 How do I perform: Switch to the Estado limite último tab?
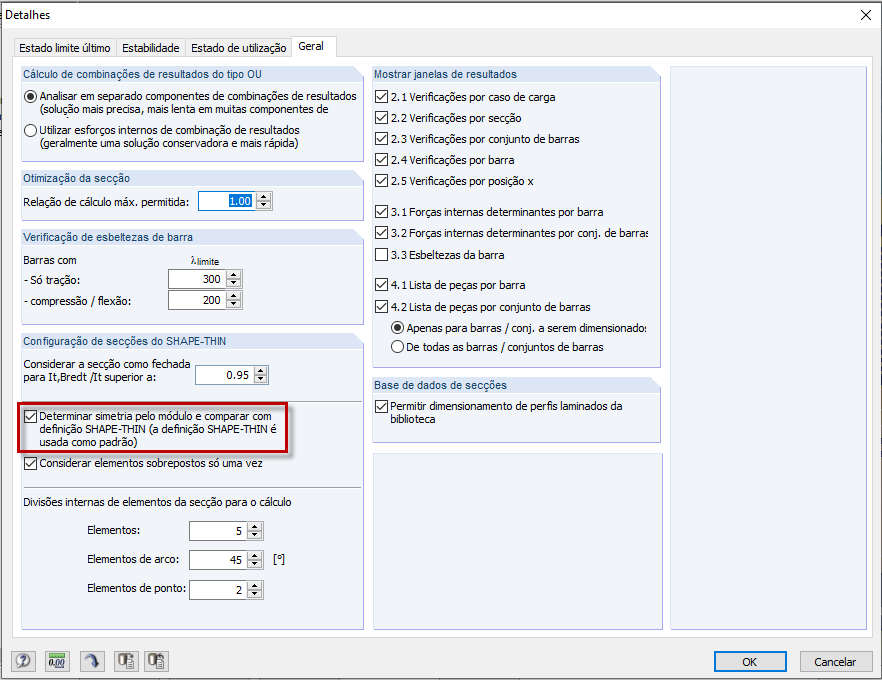65,48
